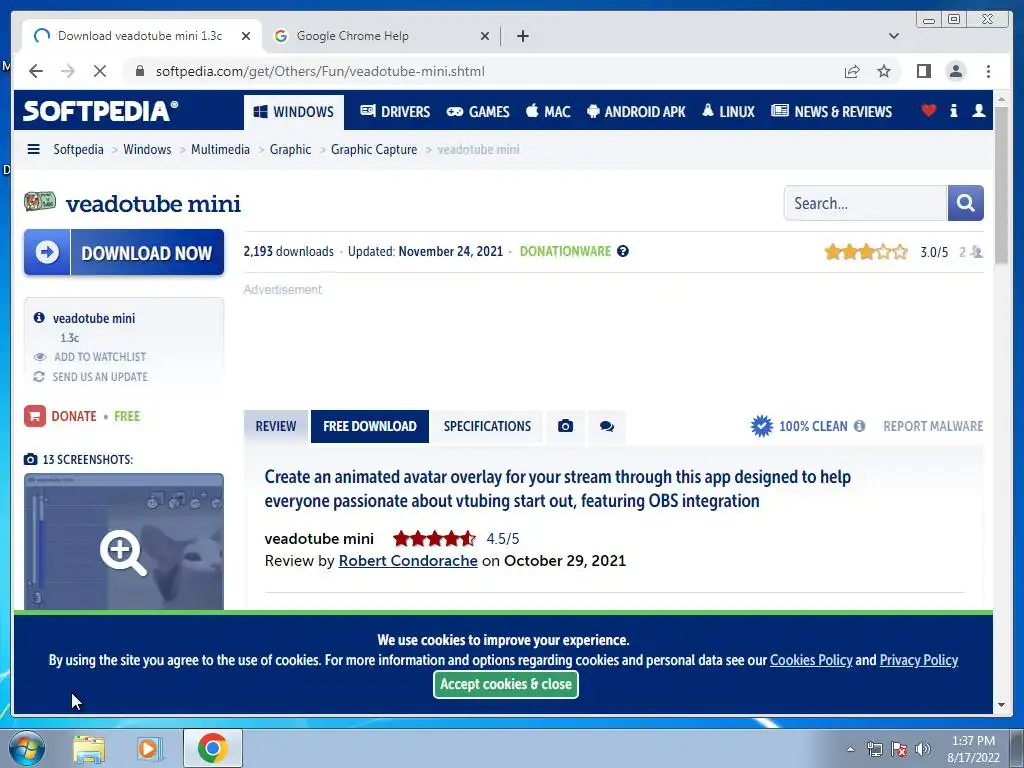Click the search magnifier button
Image resolution: width=1024 pixels, height=768 pixels.
pos(965,203)
